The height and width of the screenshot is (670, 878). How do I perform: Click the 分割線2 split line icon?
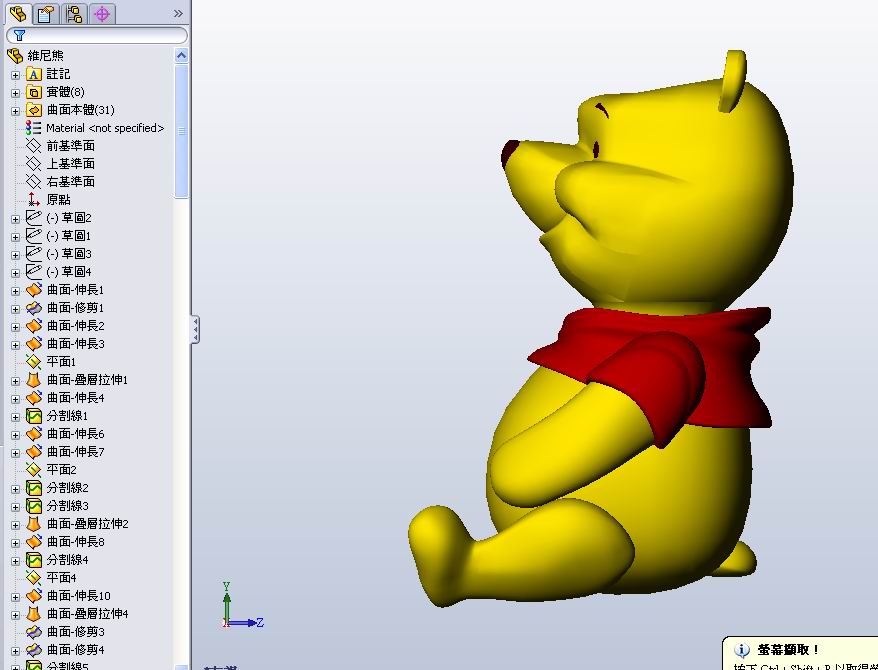(34, 488)
